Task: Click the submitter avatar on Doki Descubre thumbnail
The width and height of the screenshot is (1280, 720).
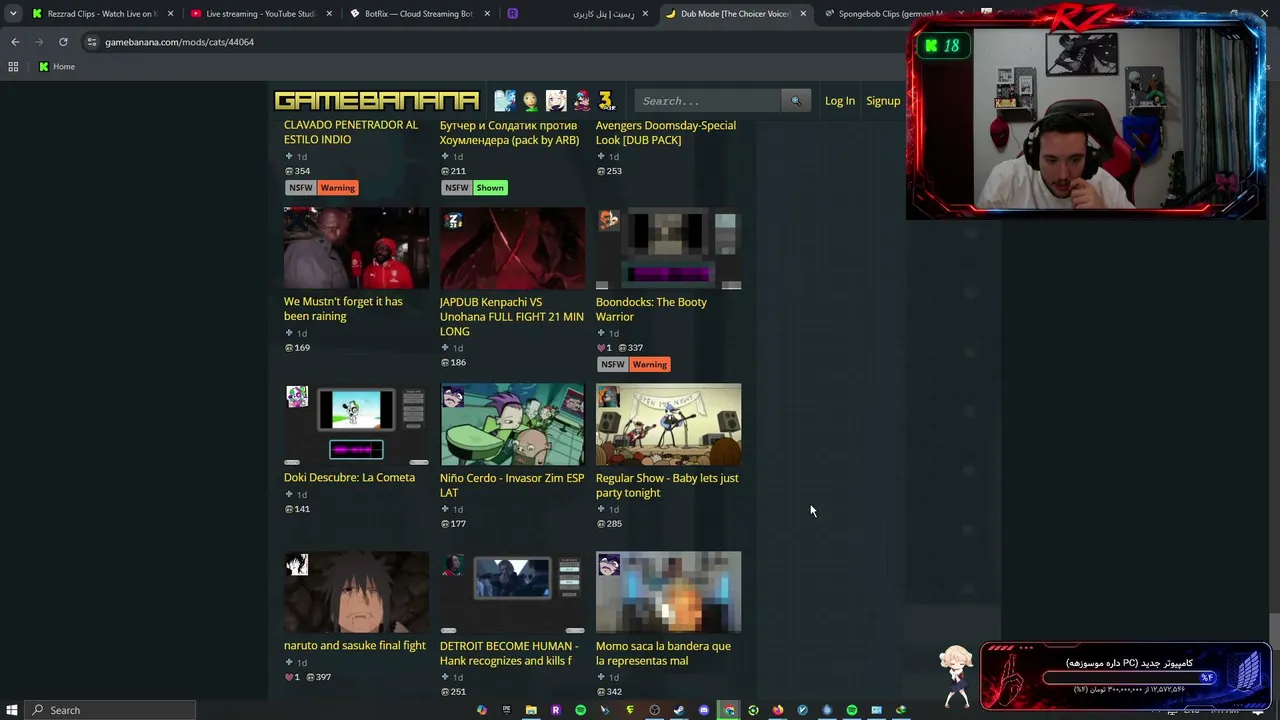Action: tap(297, 397)
